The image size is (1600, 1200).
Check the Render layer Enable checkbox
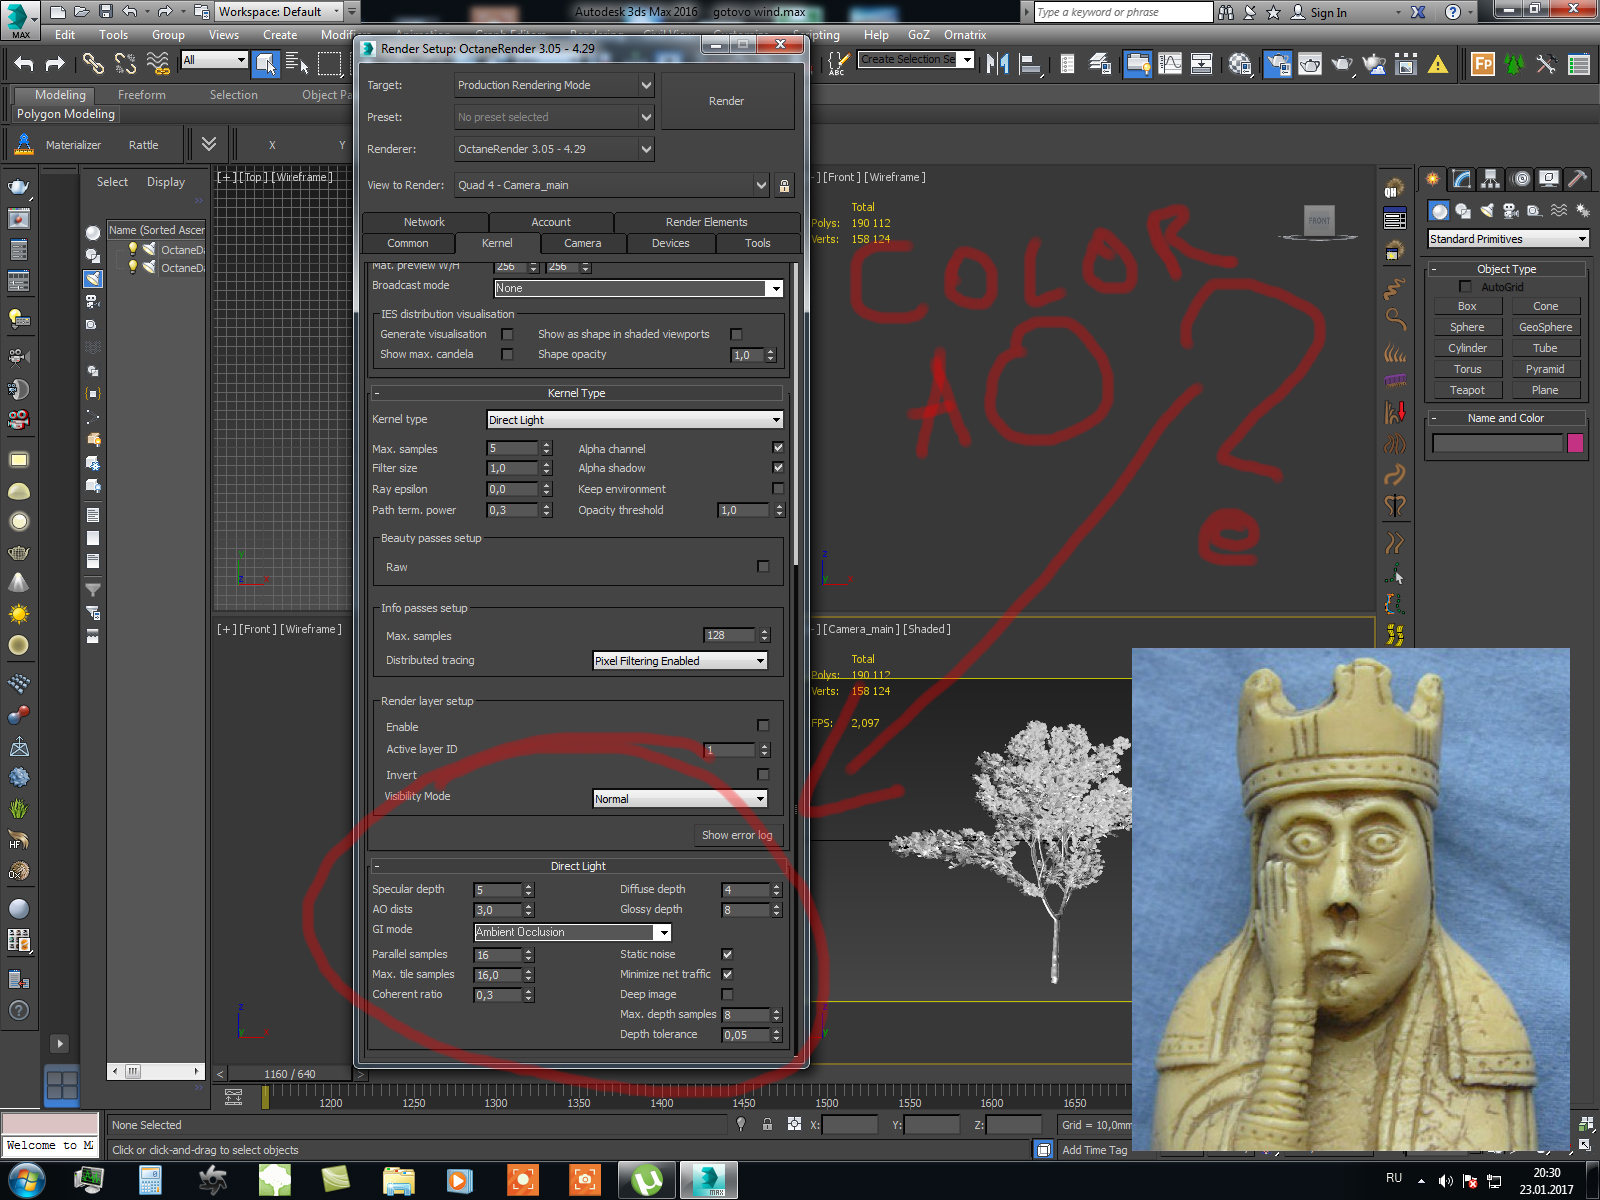[763, 725]
